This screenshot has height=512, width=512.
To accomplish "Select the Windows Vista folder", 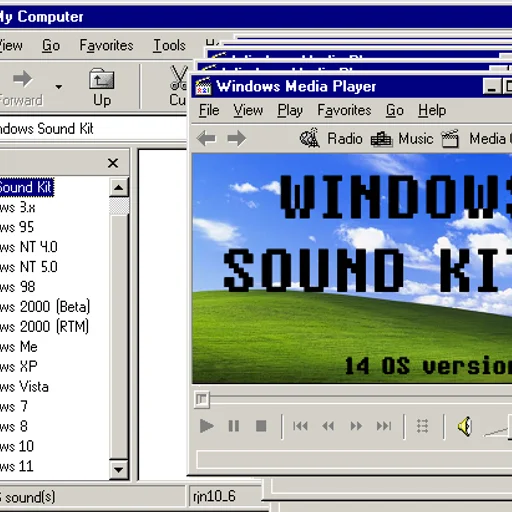I will point(24,387).
